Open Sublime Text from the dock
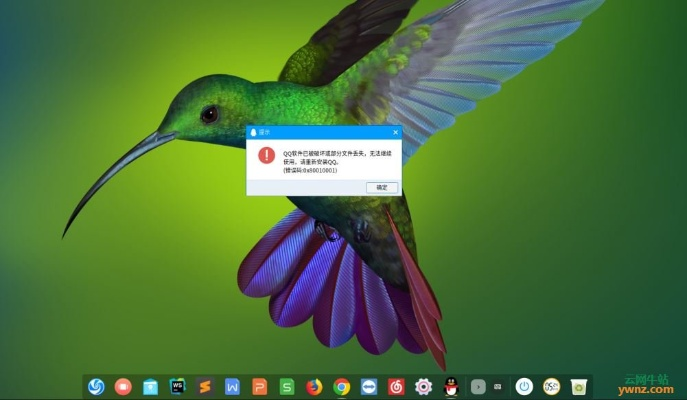The image size is (687, 400). 205,386
